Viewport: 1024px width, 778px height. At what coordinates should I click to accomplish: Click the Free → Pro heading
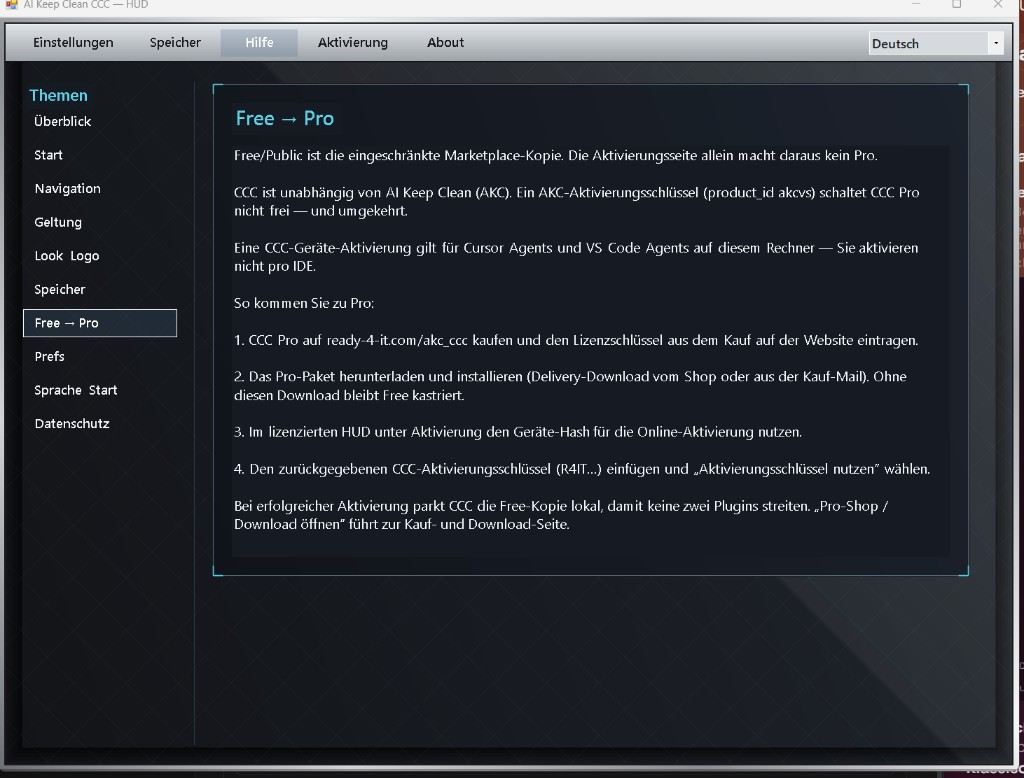[285, 118]
